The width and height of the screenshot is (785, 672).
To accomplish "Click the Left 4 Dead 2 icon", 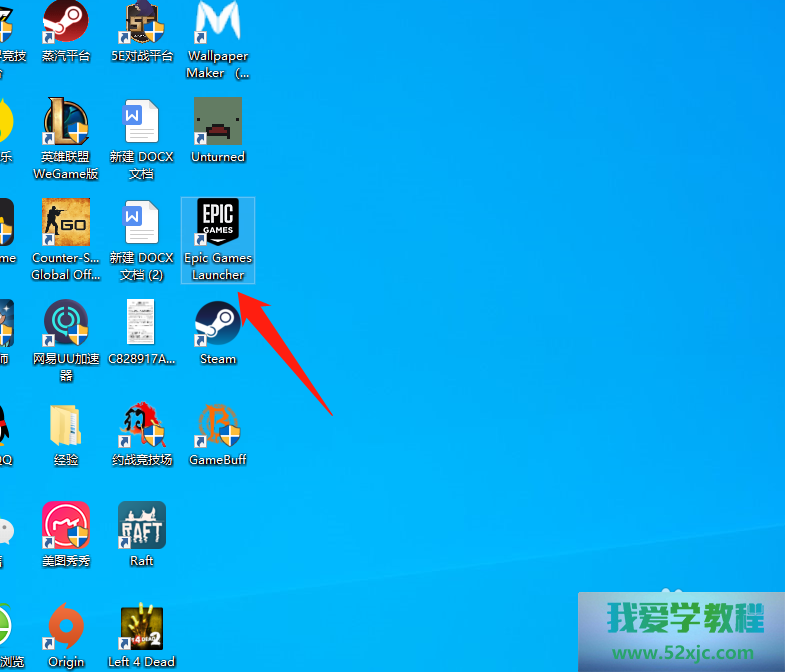I will pos(142,627).
